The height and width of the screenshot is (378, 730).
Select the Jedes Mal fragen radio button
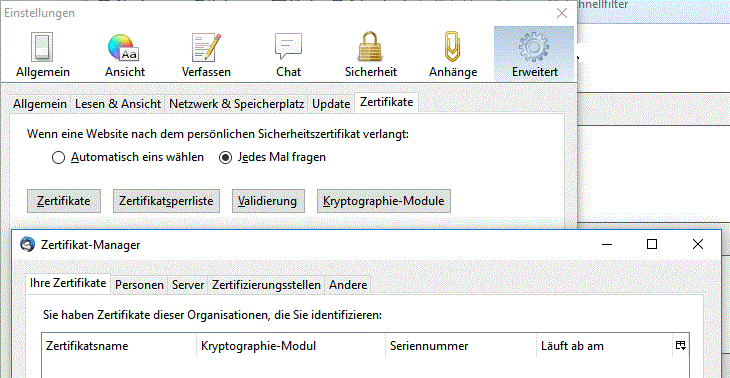click(x=225, y=158)
